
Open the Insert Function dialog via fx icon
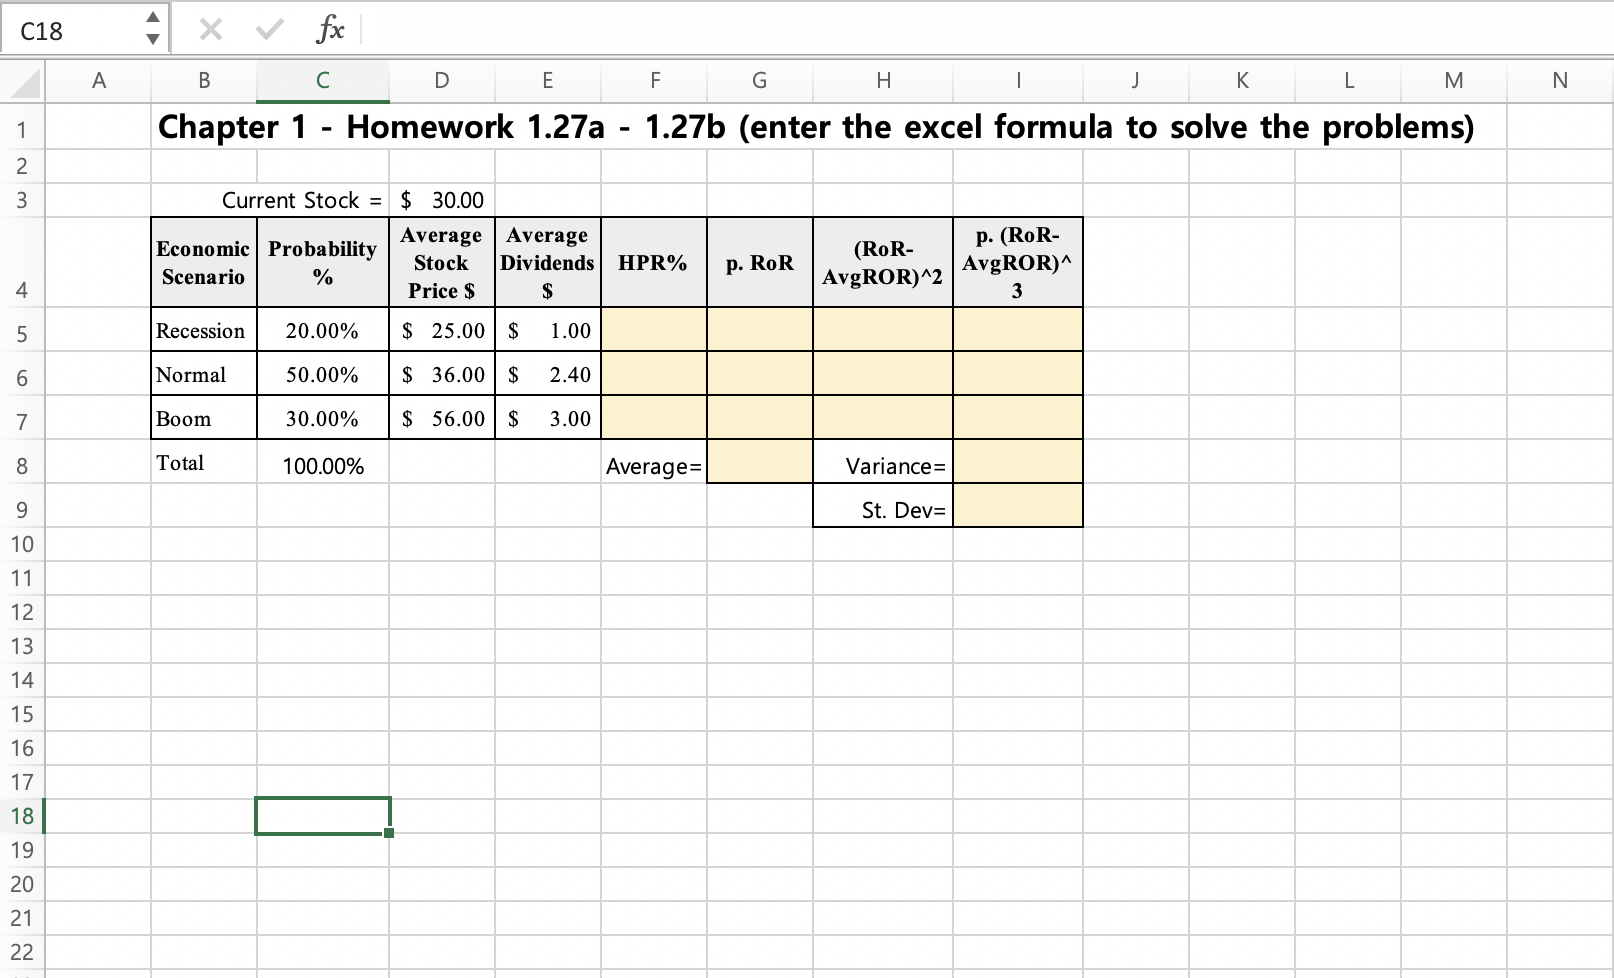[331, 29]
